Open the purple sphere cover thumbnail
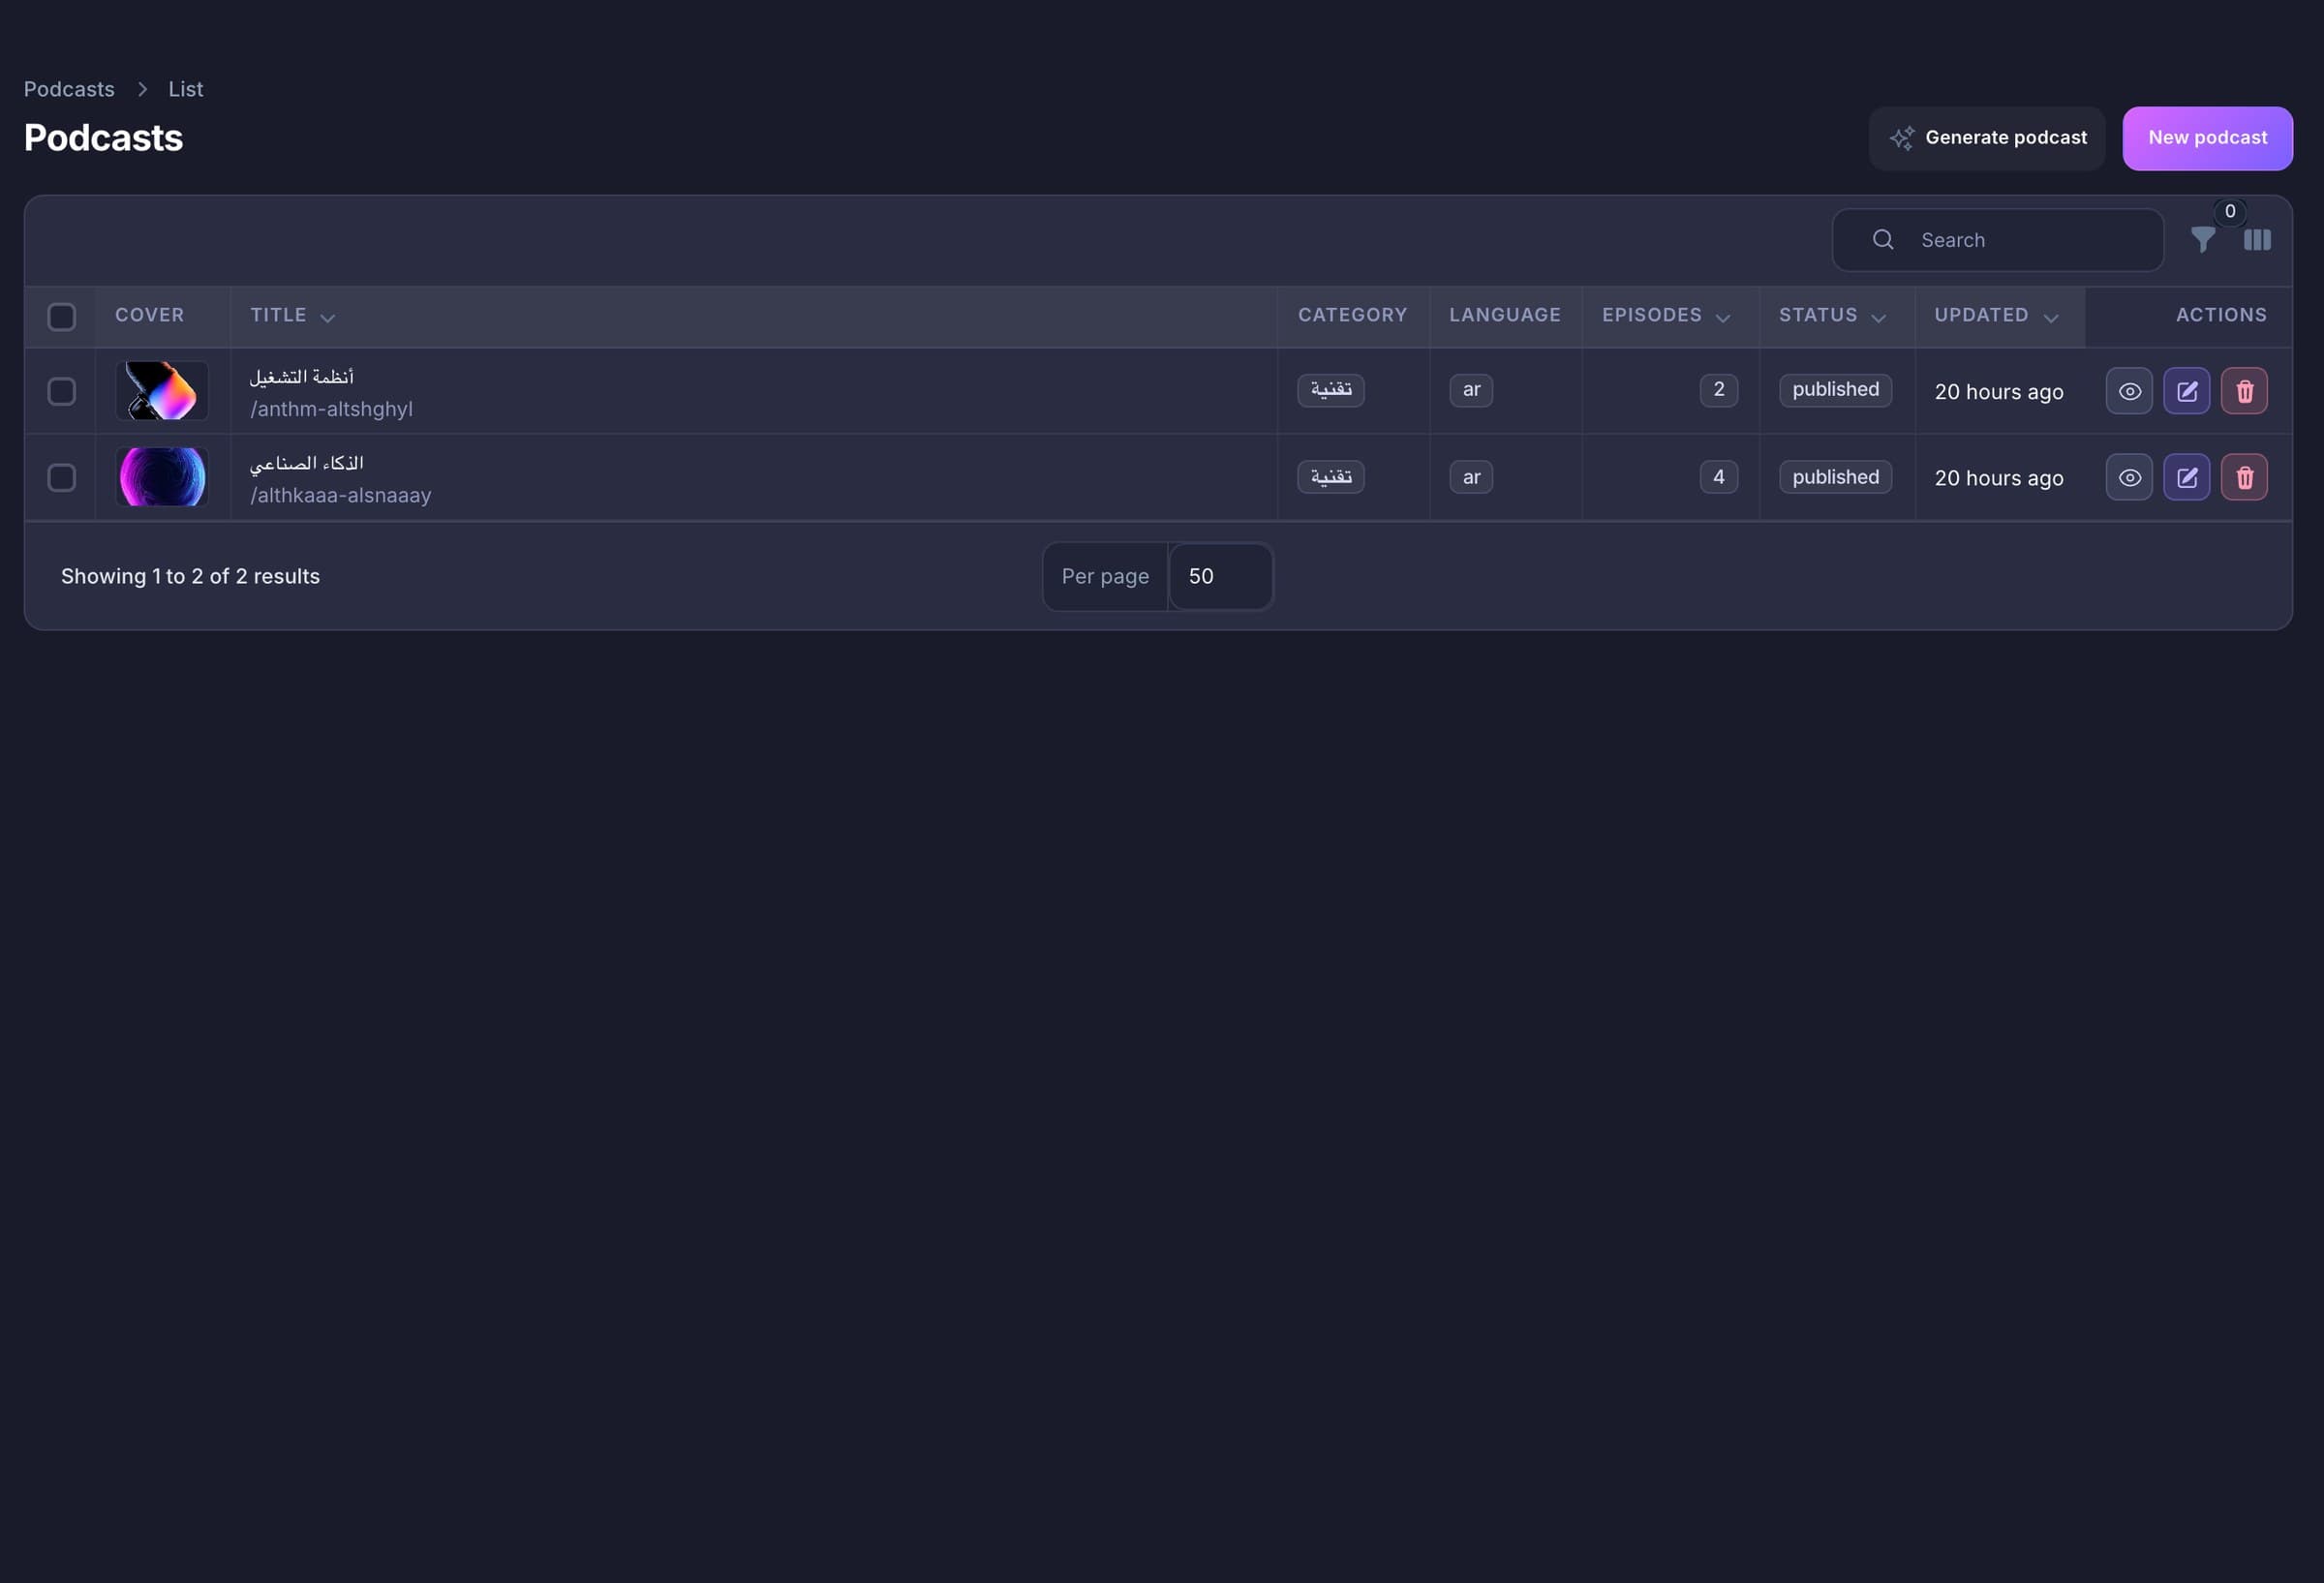The height and width of the screenshot is (1583, 2324). tap(162, 477)
